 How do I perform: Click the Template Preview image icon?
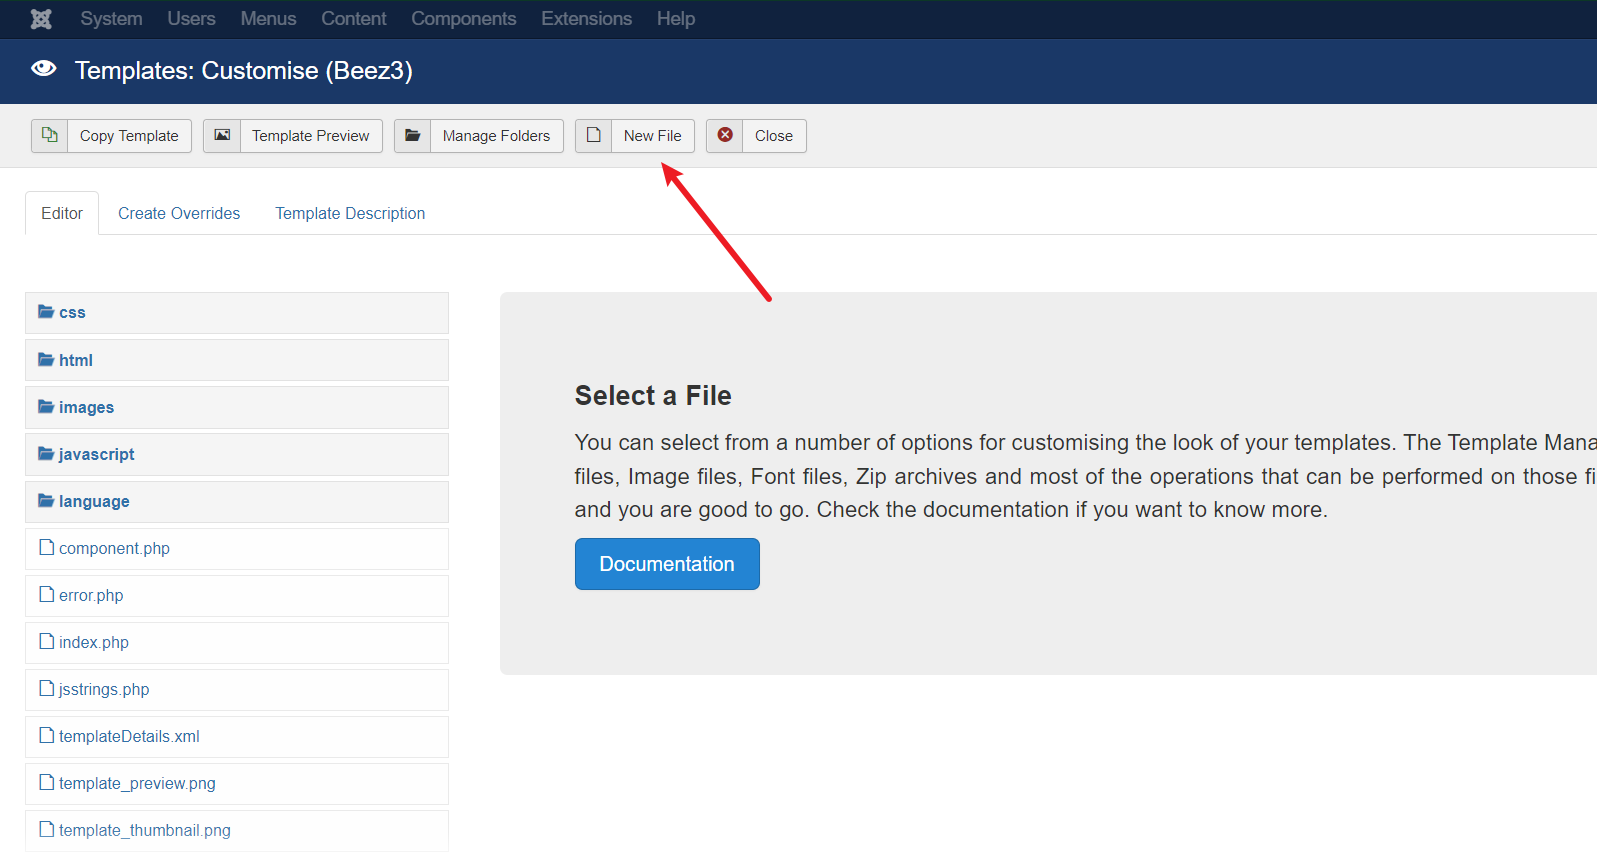222,135
